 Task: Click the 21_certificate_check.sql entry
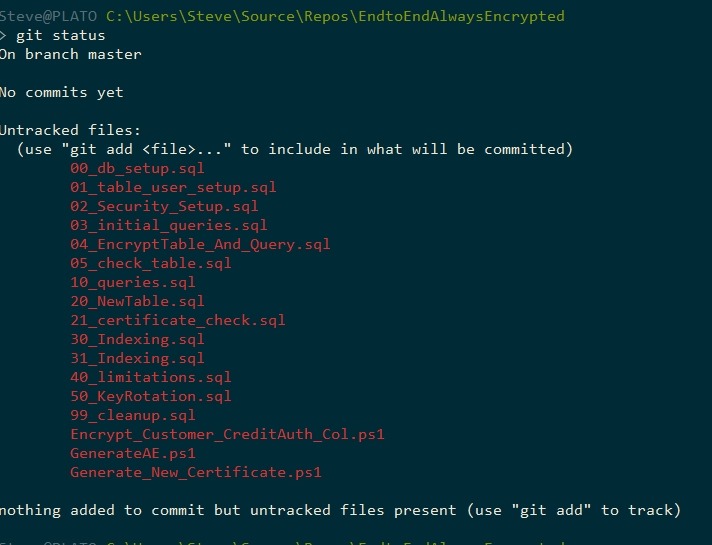[177, 320]
